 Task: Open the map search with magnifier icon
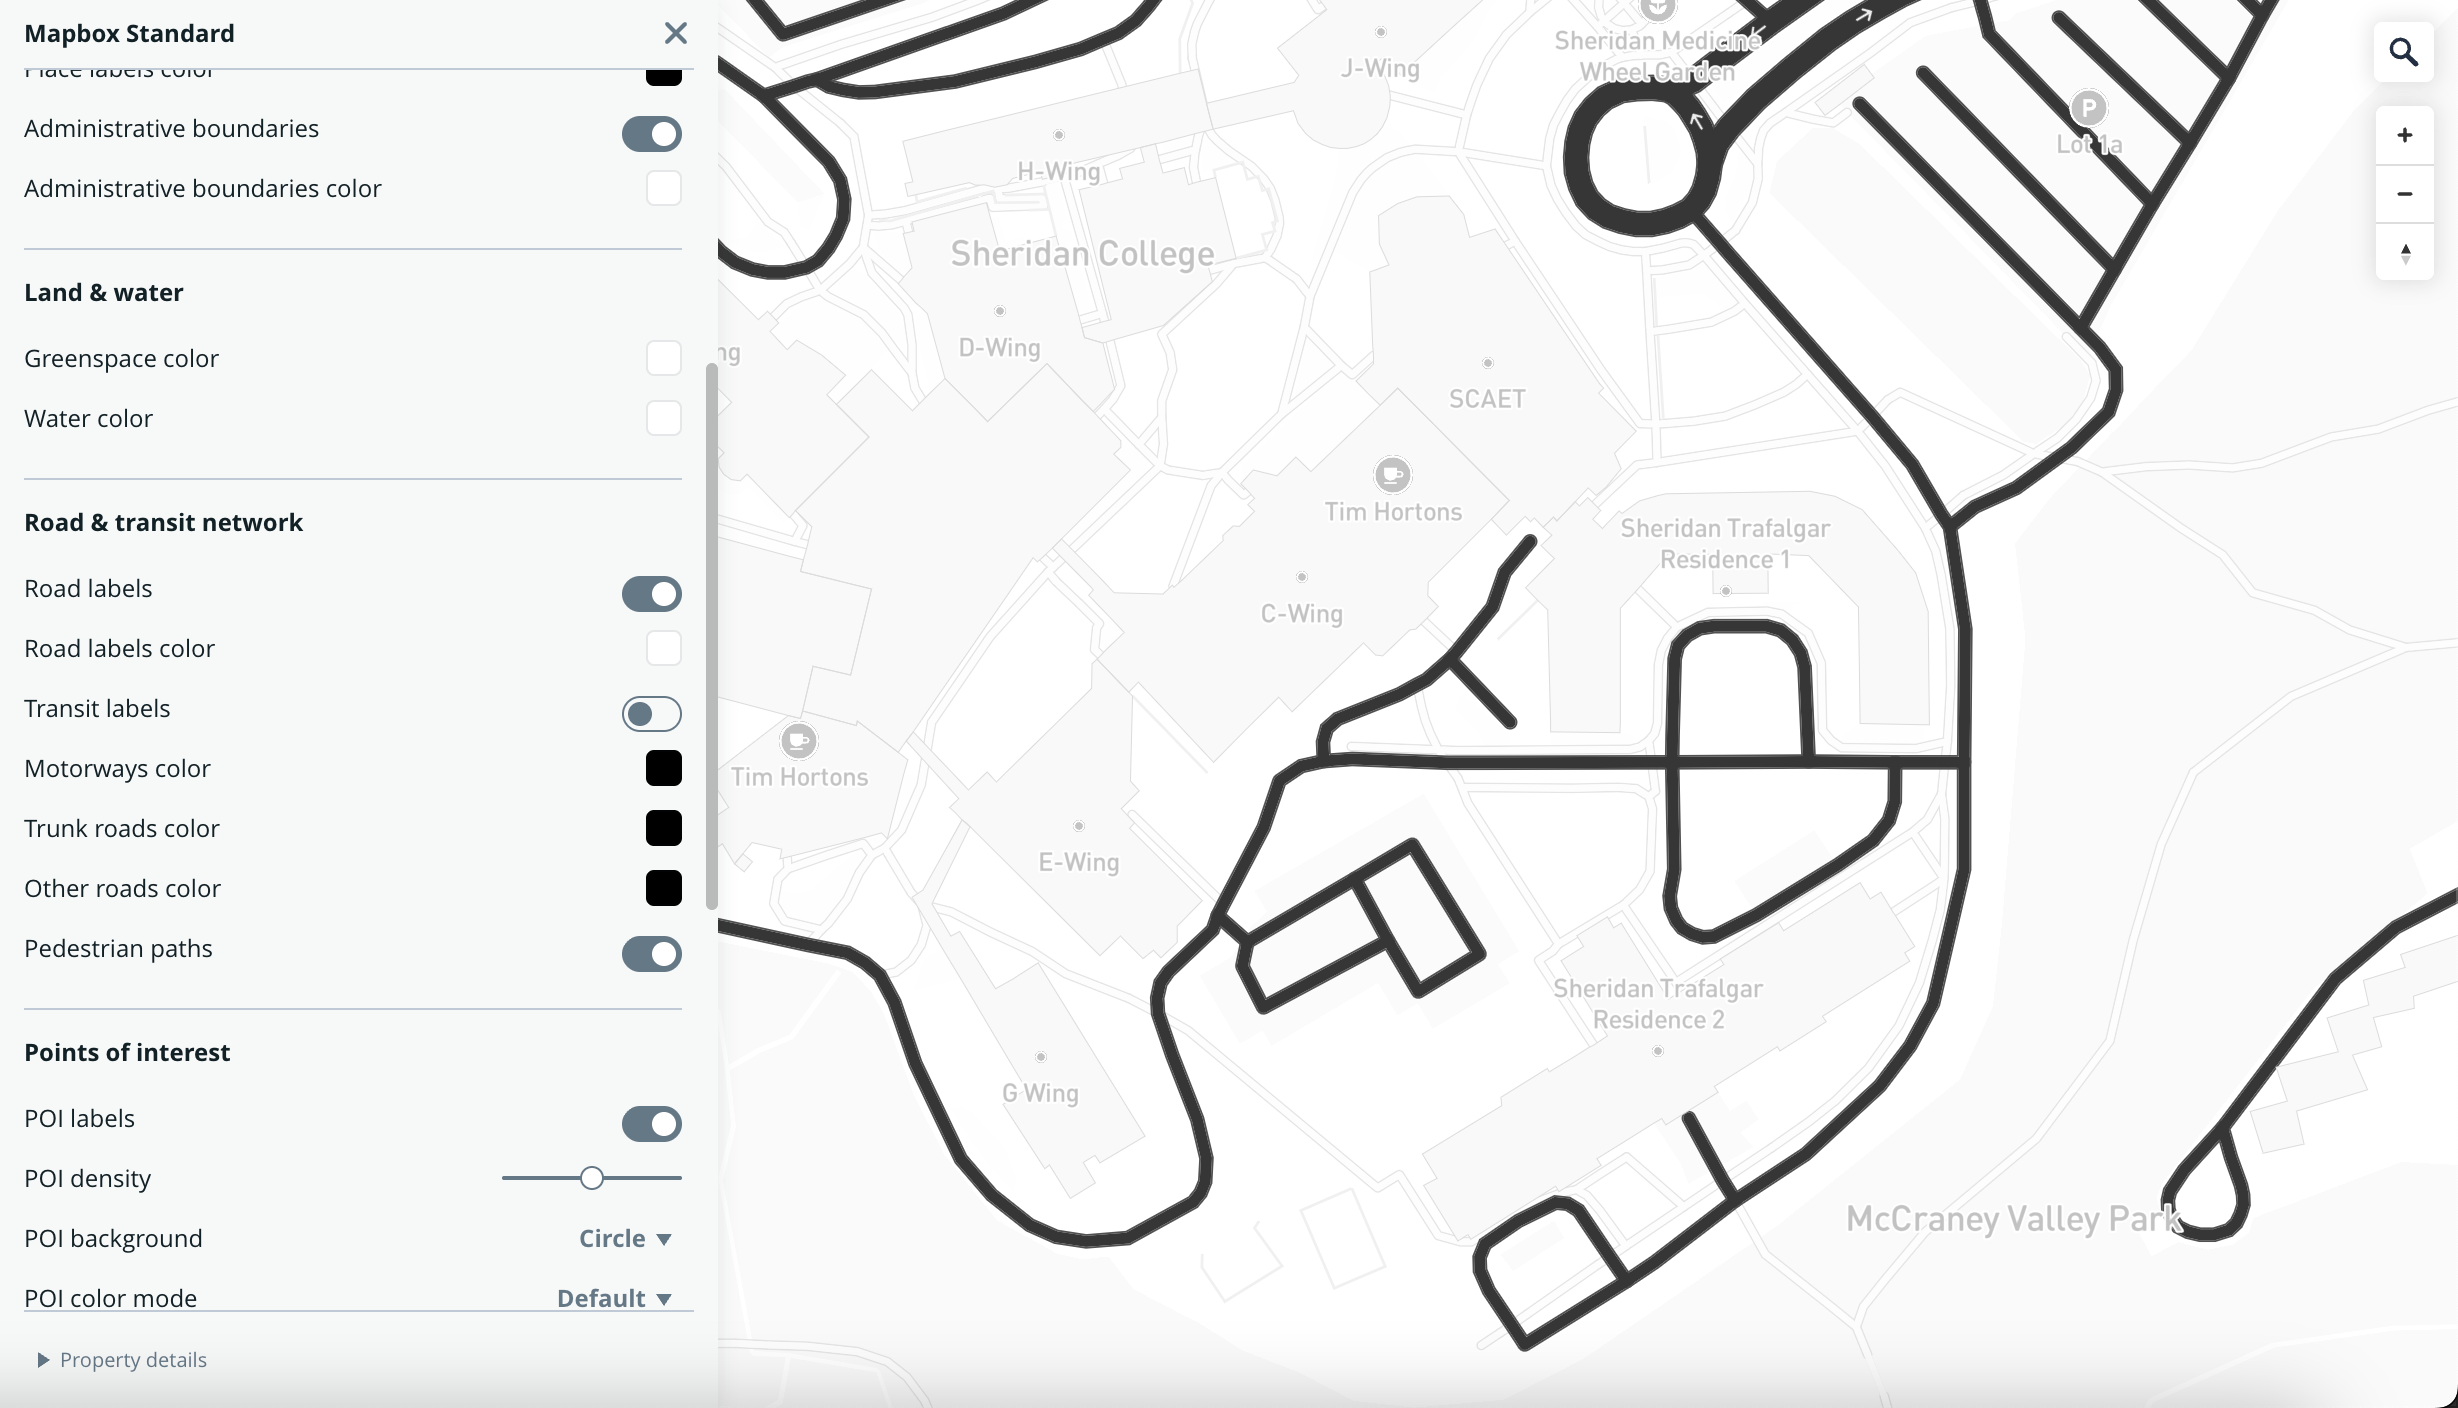(2404, 52)
